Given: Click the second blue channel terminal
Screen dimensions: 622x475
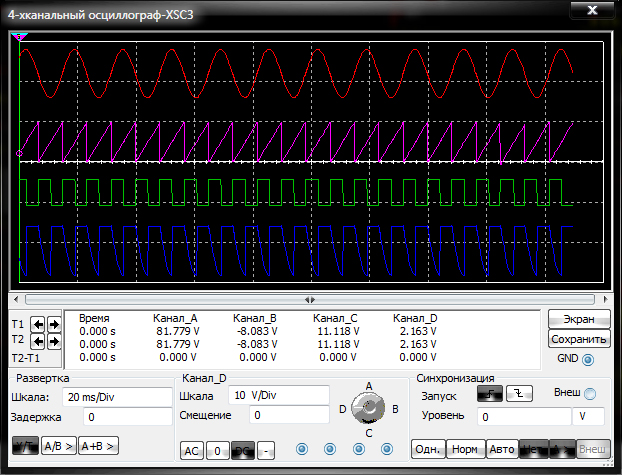Looking at the screenshot, I should (330, 449).
